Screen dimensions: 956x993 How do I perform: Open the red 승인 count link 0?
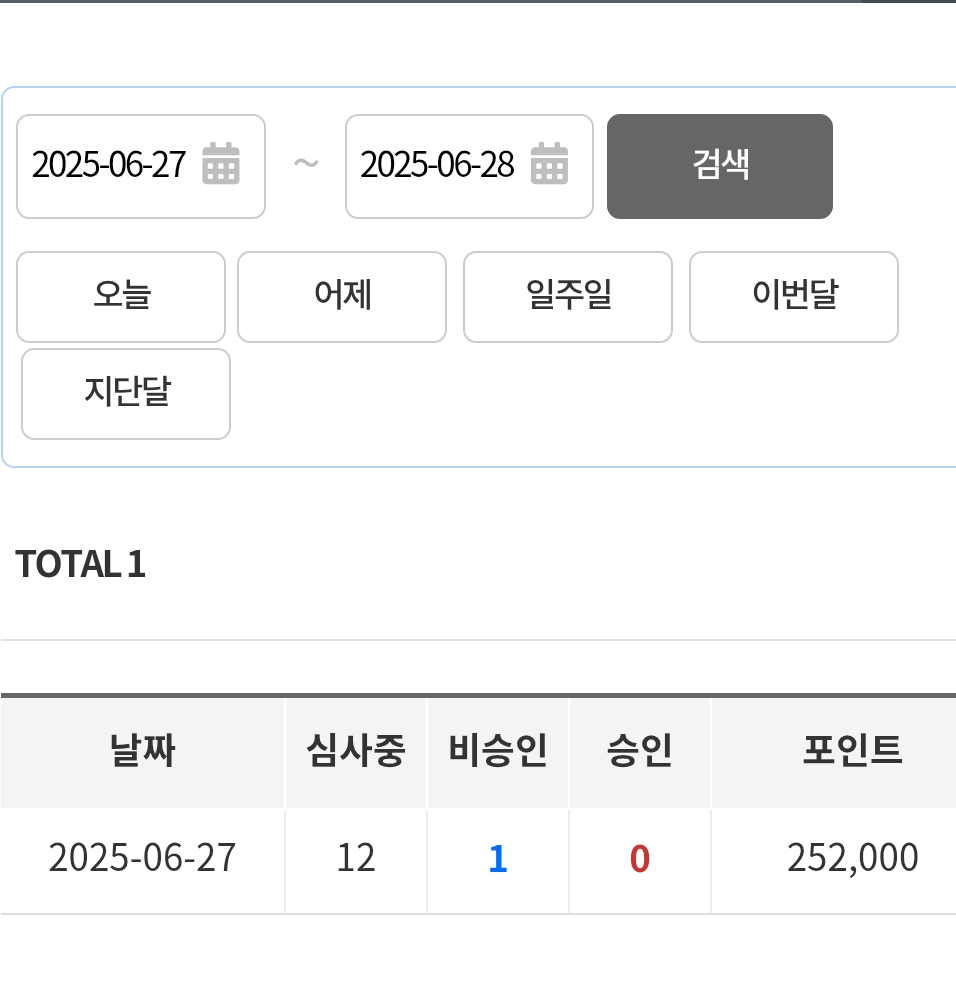639,859
